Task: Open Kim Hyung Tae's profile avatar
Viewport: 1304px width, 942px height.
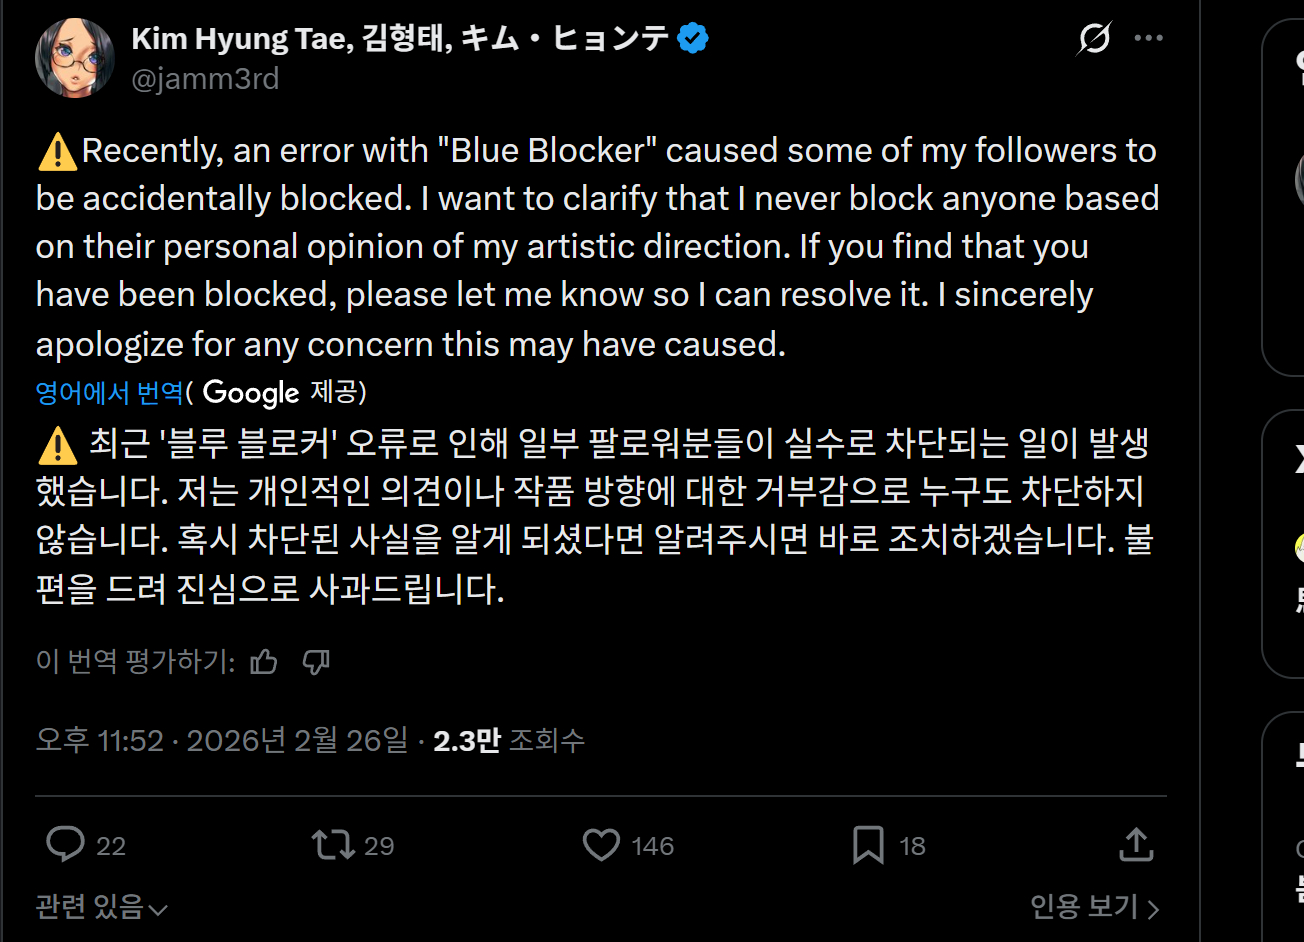Action: coord(75,58)
